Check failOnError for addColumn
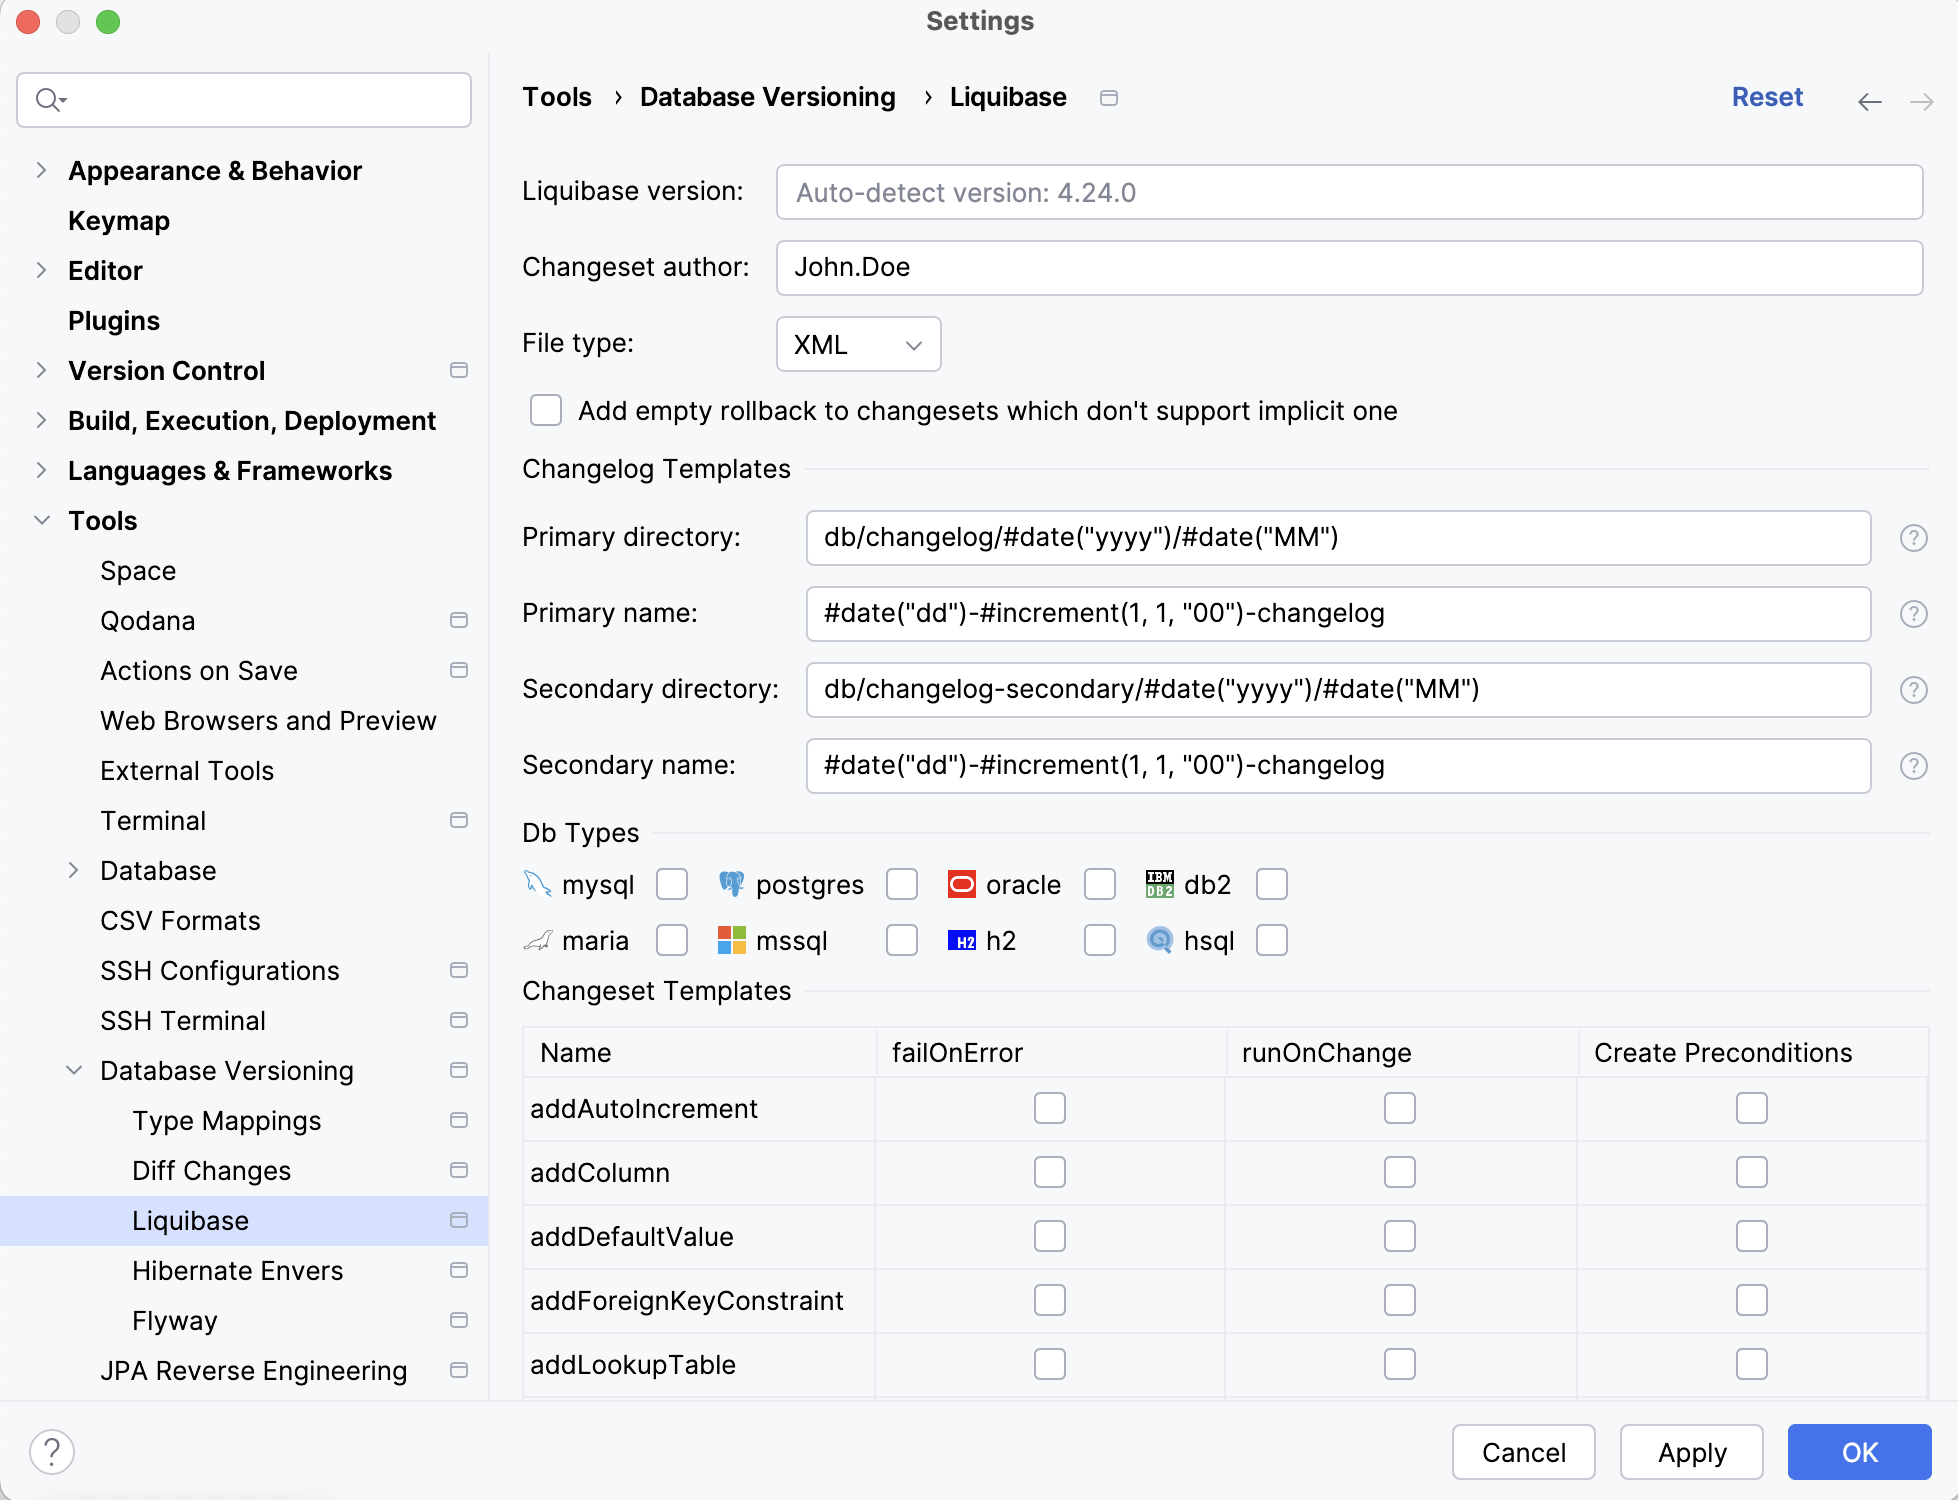1958x1500 pixels. tap(1049, 1172)
